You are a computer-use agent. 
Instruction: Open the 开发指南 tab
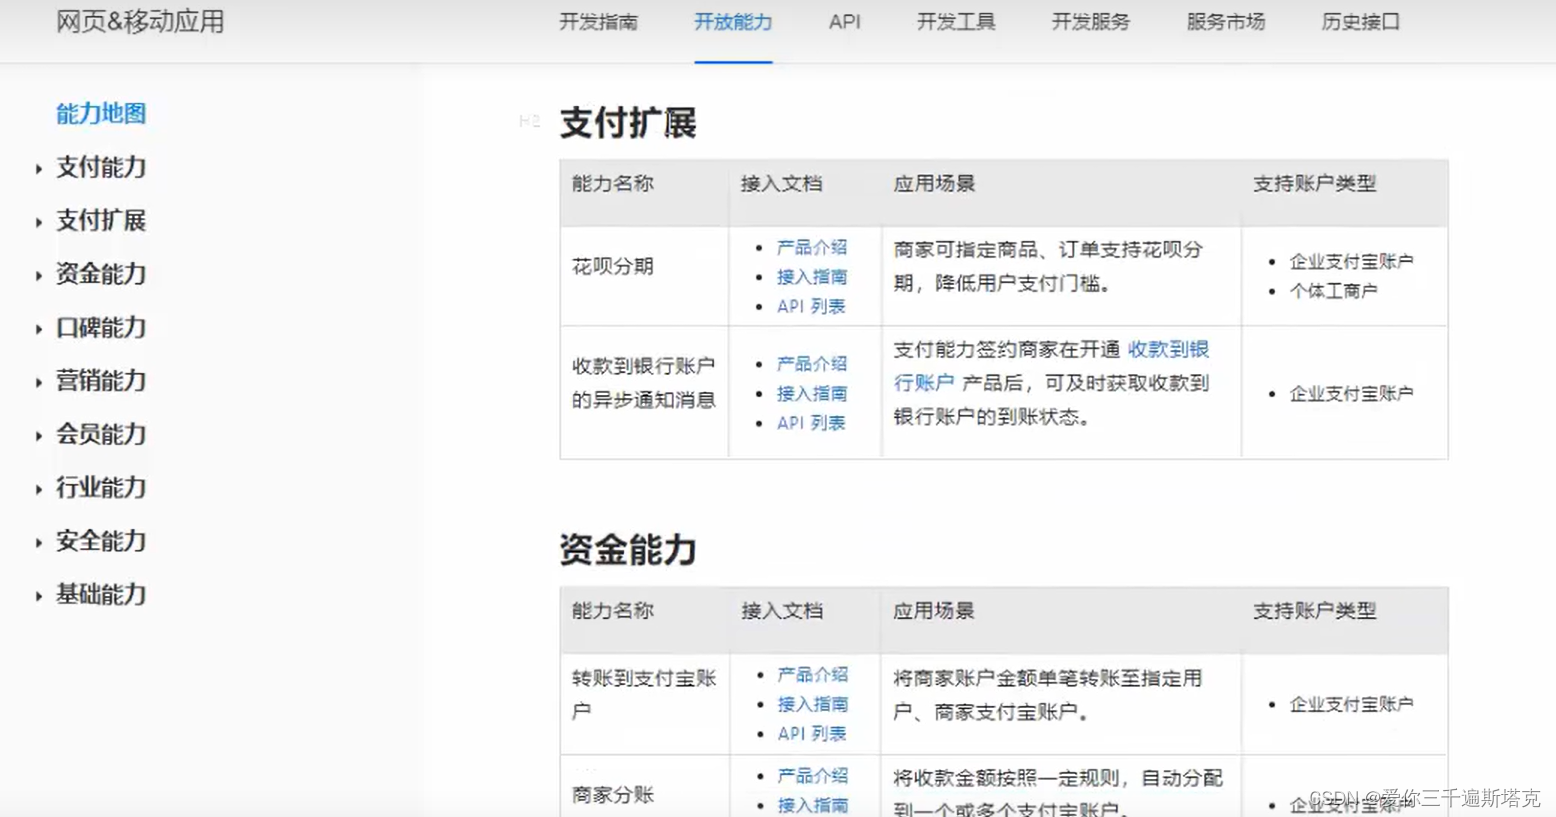[598, 22]
